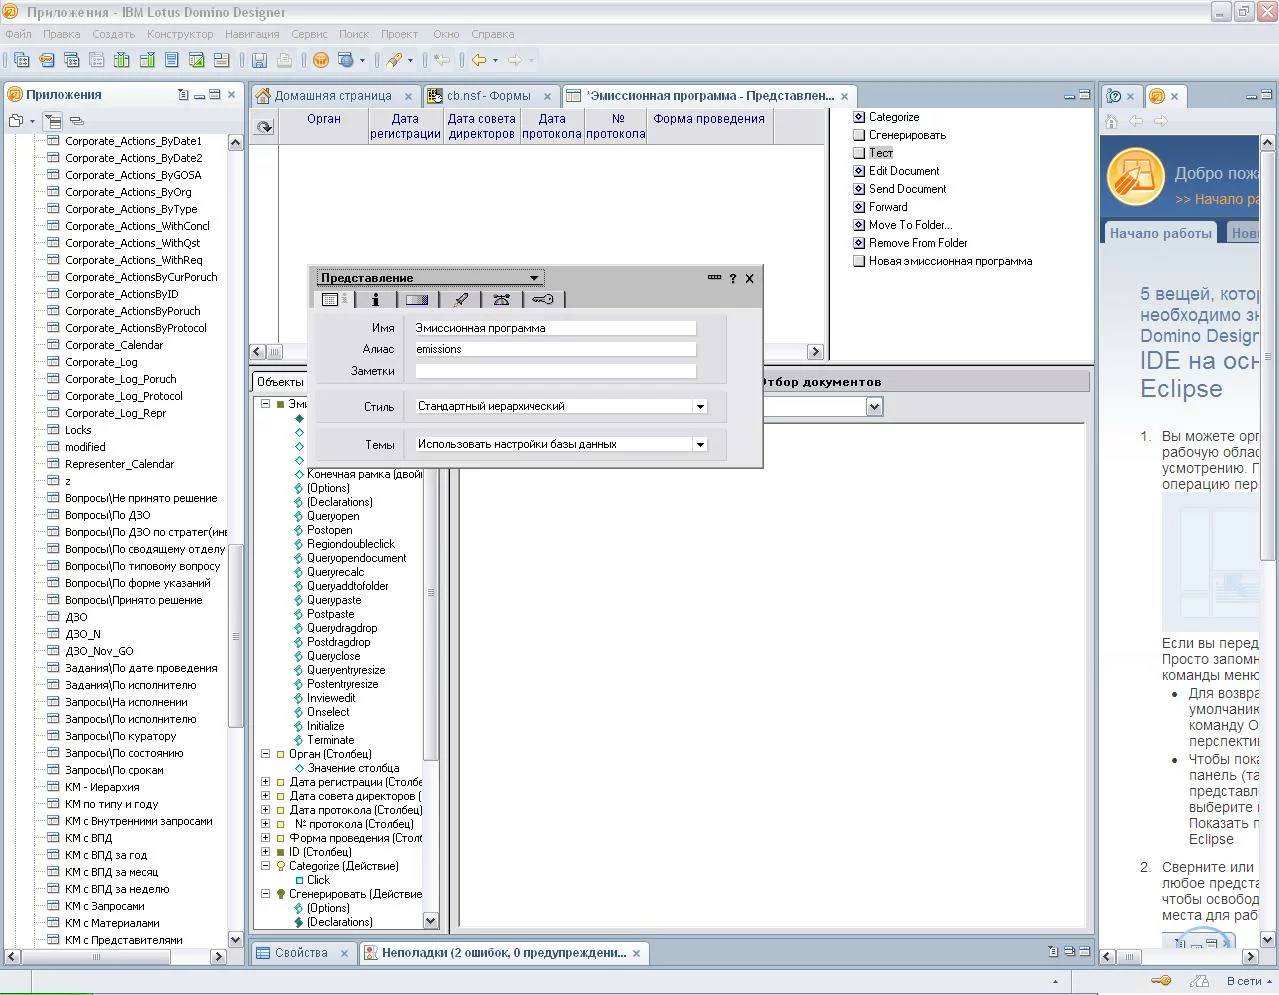This screenshot has width=1279, height=995.
Task: Select the Тест action in the actions list
Action: (880, 153)
